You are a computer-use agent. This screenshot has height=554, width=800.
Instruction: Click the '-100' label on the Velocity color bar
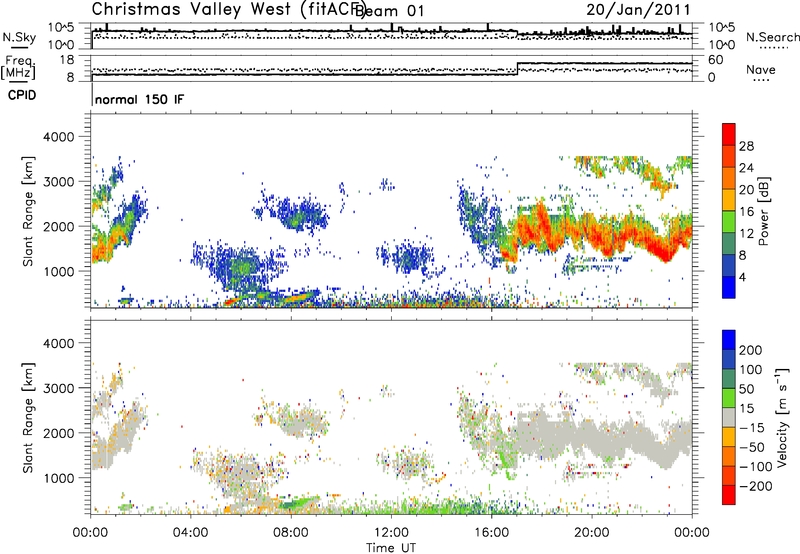[756, 466]
